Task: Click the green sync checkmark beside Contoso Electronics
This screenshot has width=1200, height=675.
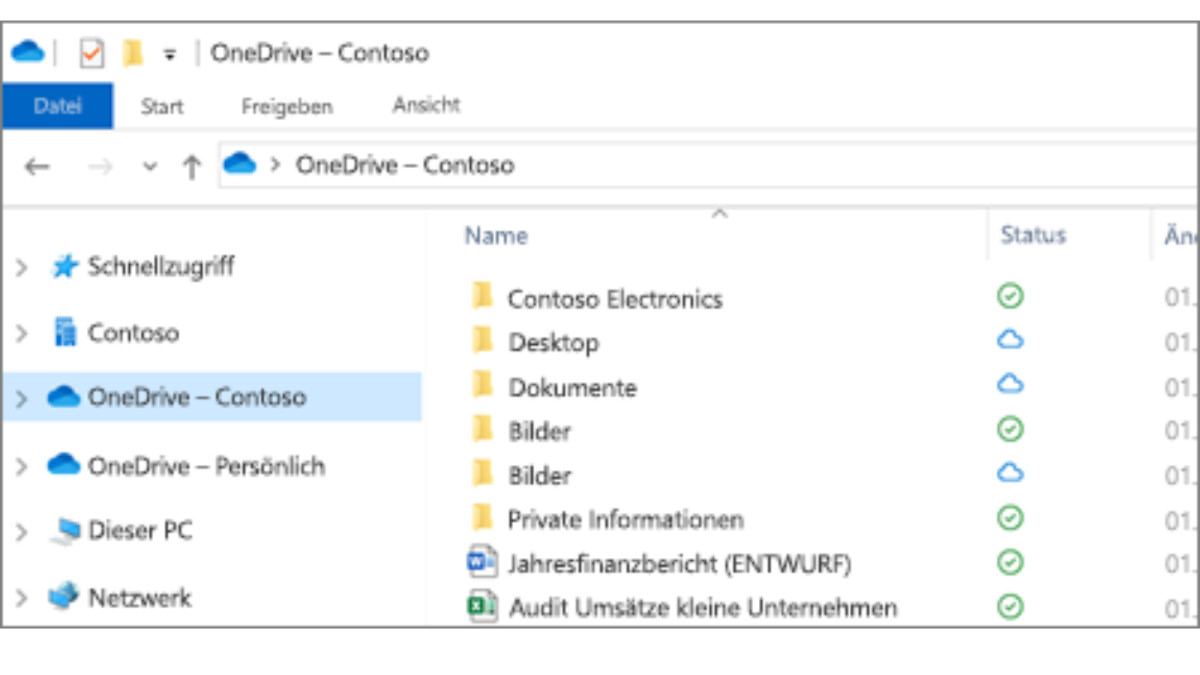Action: [x=1010, y=296]
